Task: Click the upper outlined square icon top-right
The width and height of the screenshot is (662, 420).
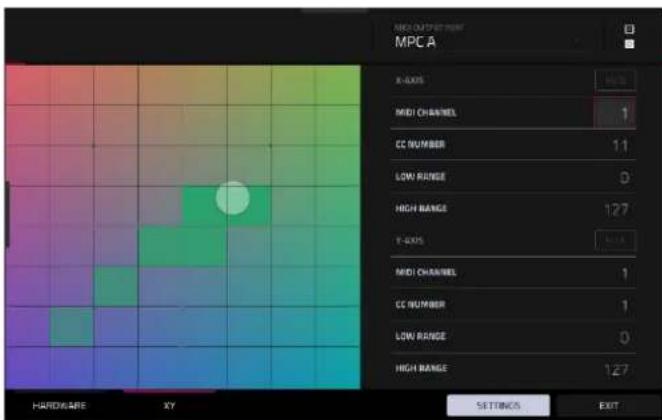Action: 629,29
